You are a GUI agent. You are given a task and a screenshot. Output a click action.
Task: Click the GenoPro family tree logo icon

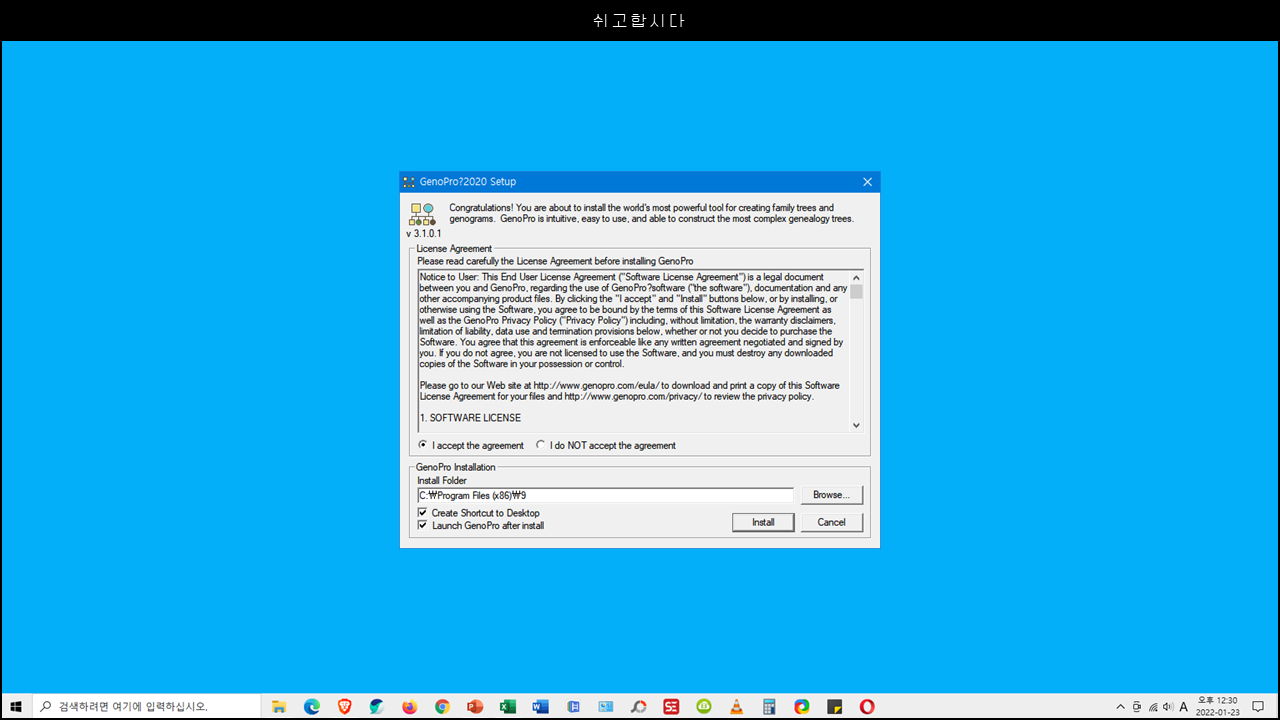[x=422, y=214]
